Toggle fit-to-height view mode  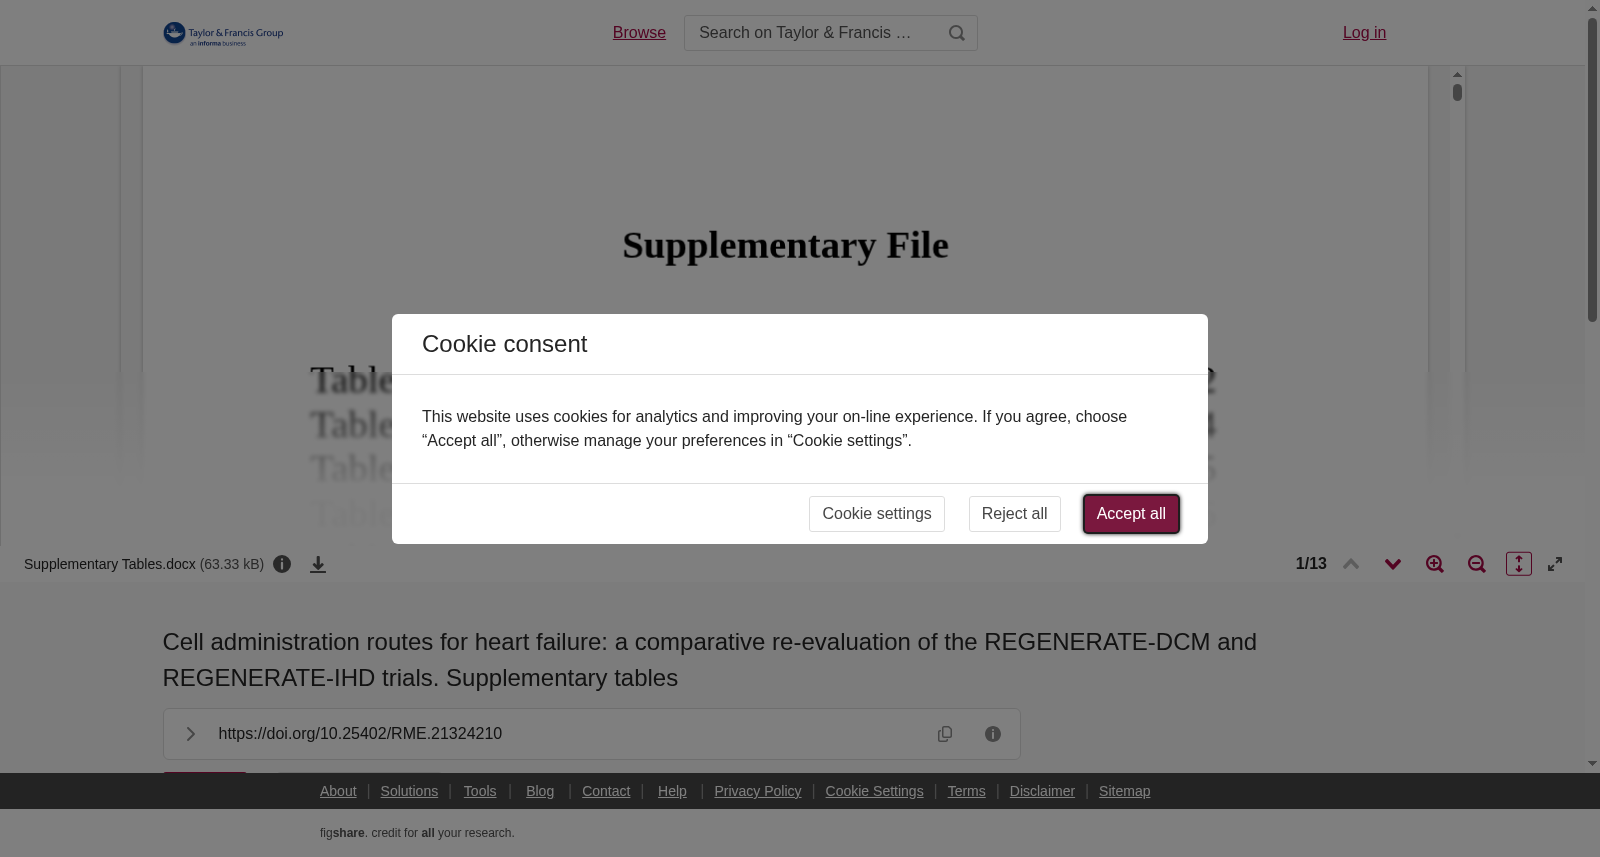1518,564
